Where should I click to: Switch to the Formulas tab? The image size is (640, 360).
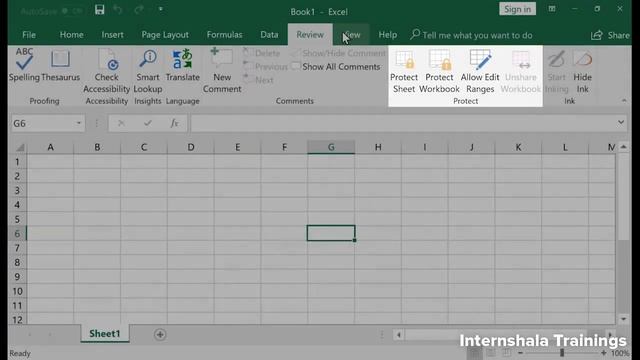224,35
